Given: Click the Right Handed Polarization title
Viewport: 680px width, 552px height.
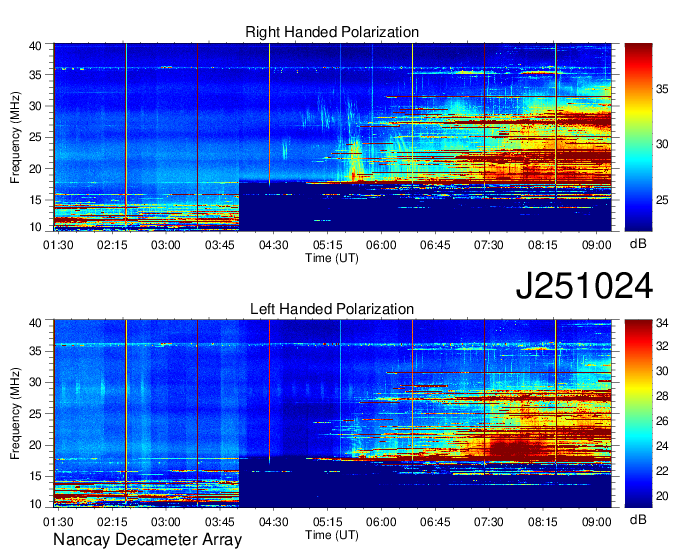Looking at the screenshot, I should pos(332,33).
